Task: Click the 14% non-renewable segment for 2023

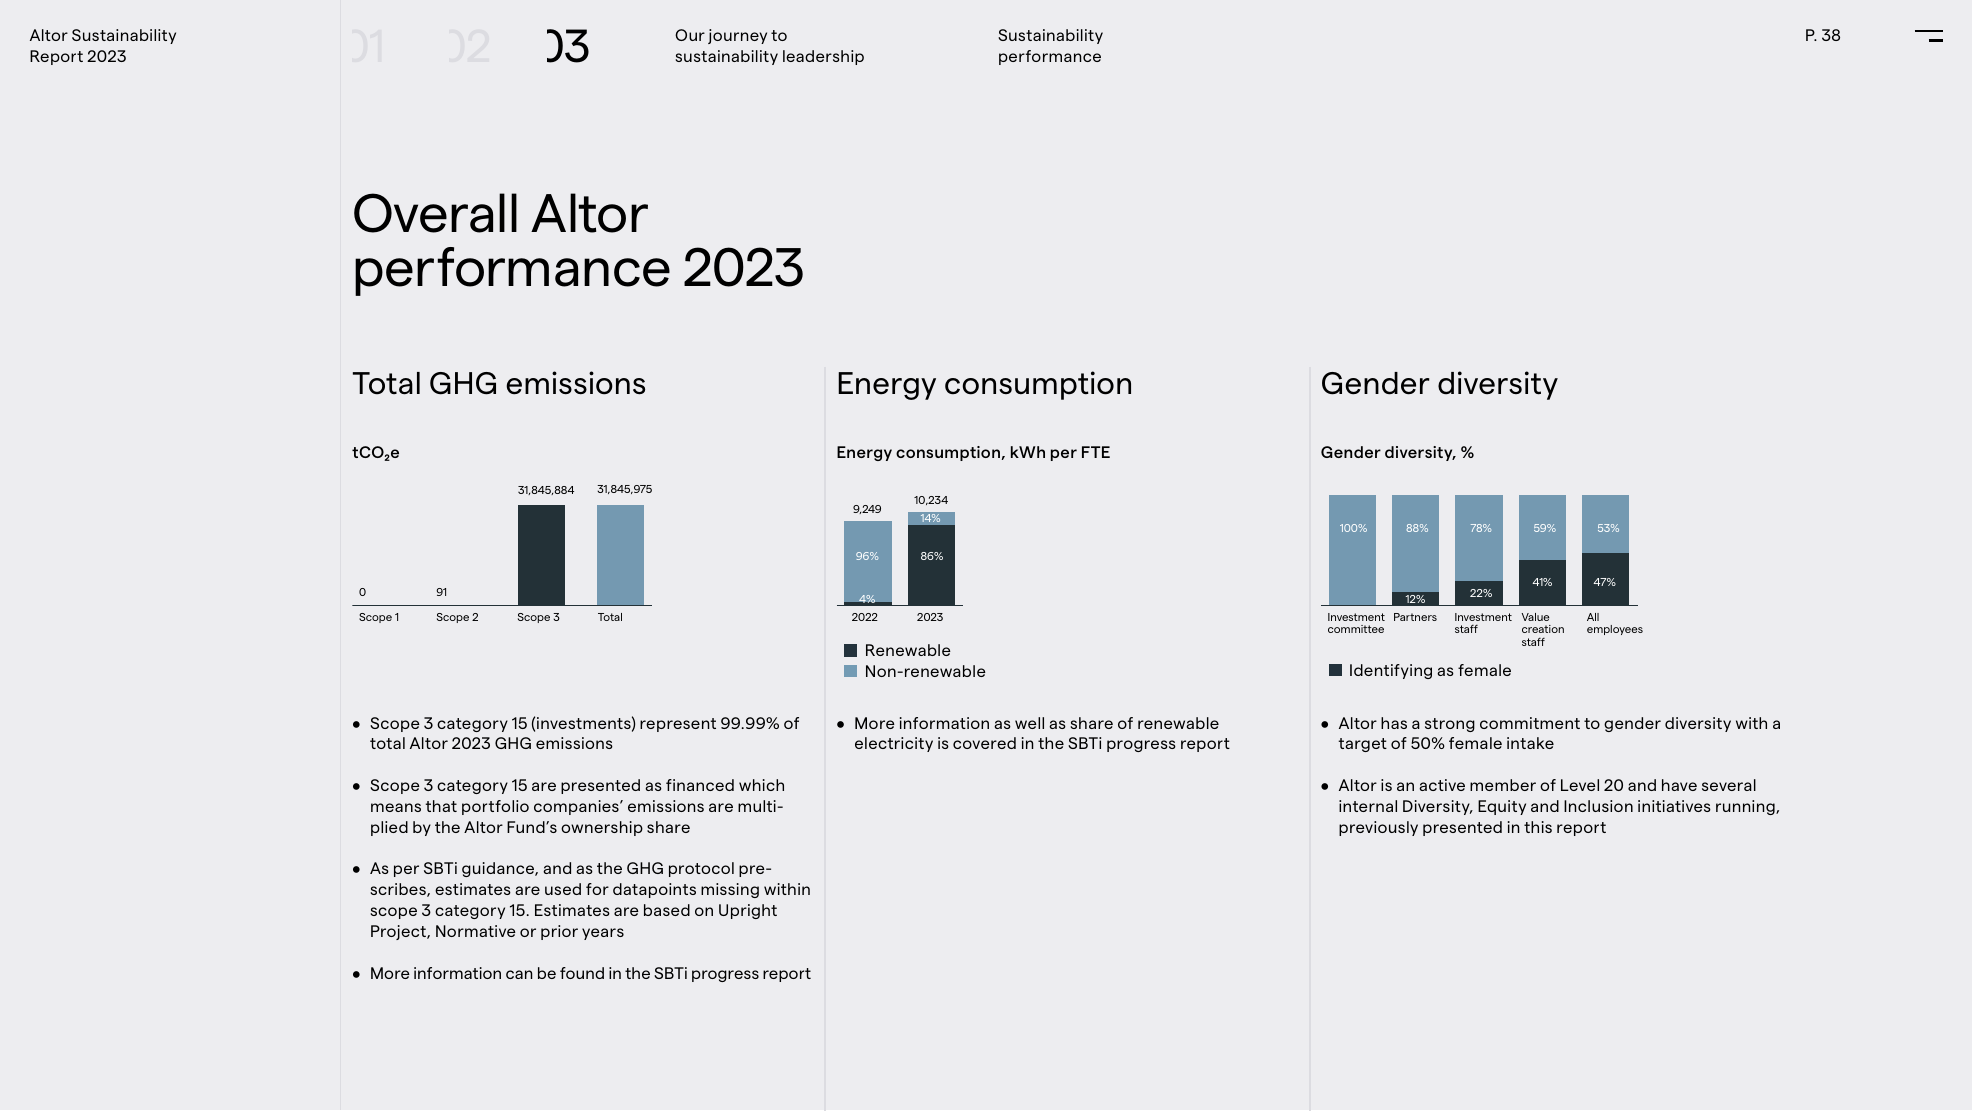Action: pos(931,518)
